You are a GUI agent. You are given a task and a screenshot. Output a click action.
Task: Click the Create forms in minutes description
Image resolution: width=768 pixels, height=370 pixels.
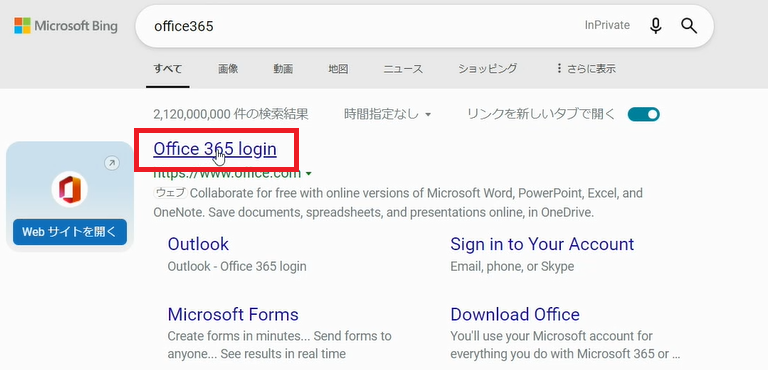[279, 345]
